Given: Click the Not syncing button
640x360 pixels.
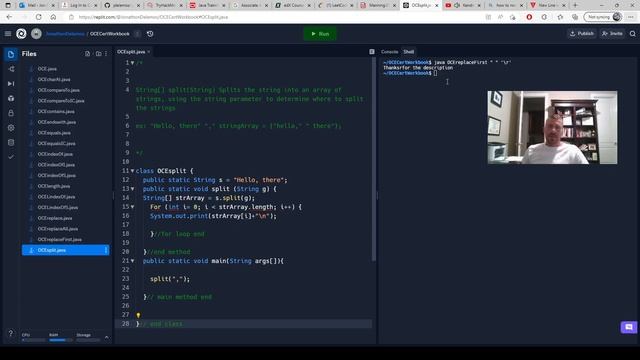Looking at the screenshot, I should 603,17.
